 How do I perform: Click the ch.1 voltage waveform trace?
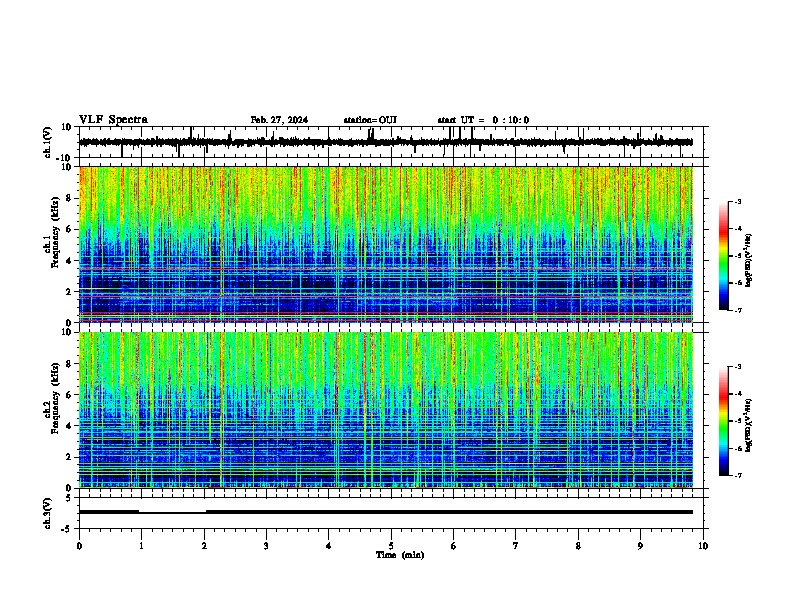click(x=385, y=142)
